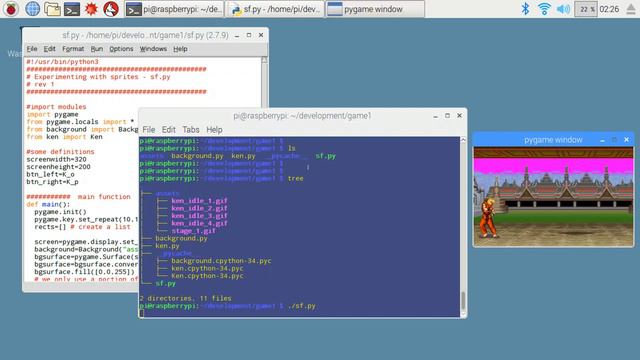Open Windows menu in IDLE editor
Image resolution: width=640 pixels, height=360 pixels.
pyautogui.click(x=153, y=49)
